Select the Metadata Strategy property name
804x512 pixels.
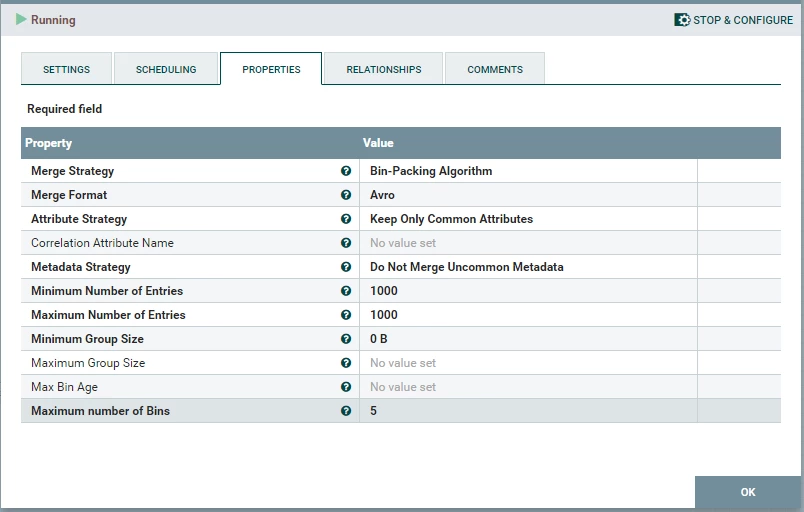81,267
